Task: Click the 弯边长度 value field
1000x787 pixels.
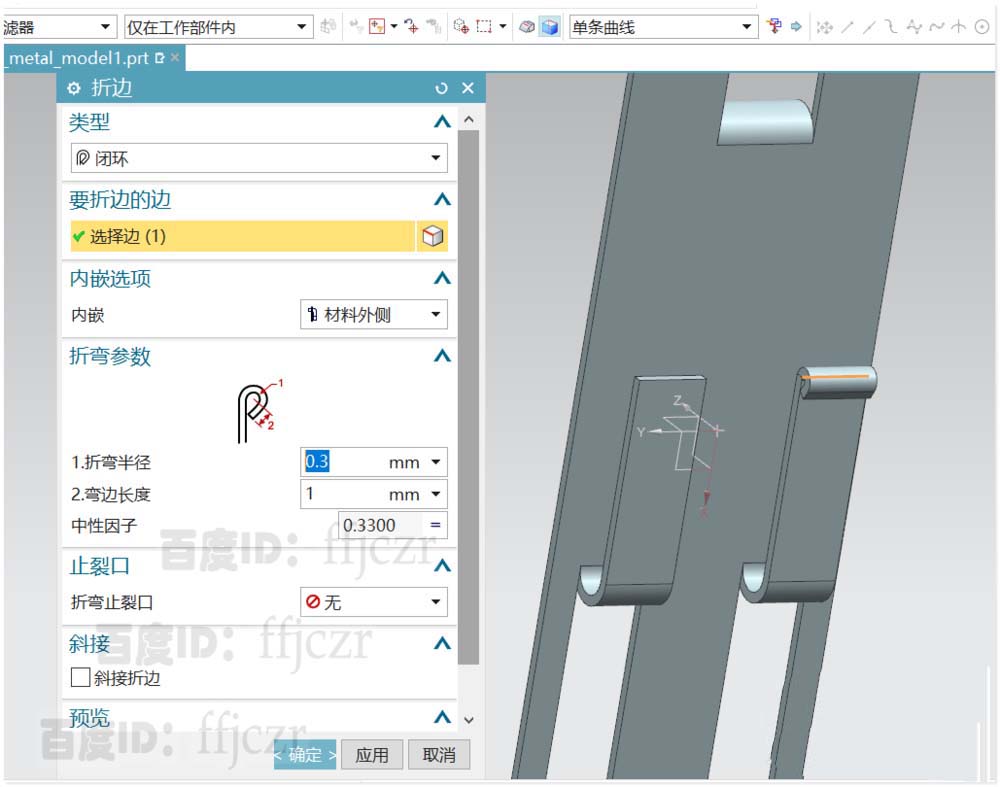Action: tap(343, 494)
